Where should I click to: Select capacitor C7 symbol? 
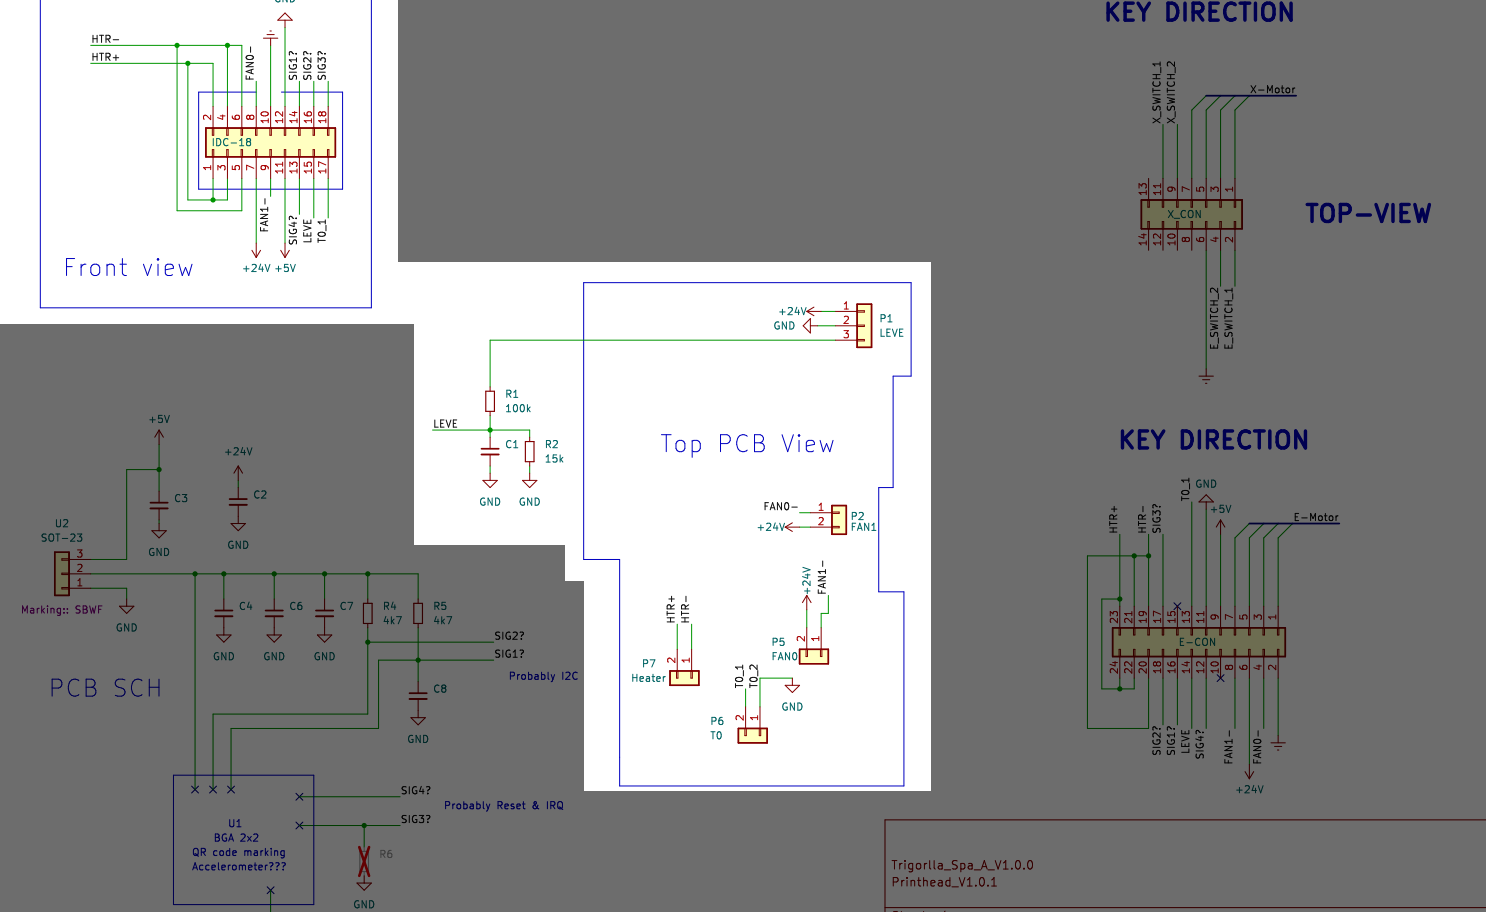[324, 612]
